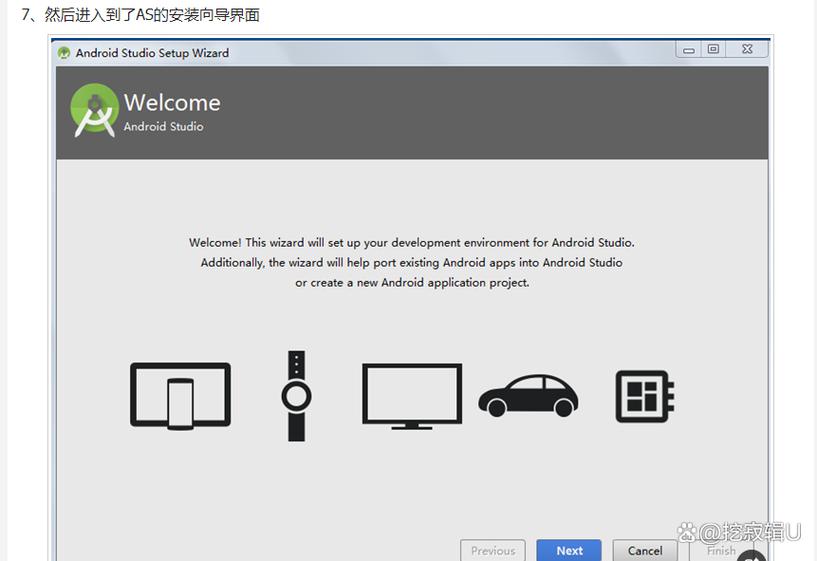Click the Android Auto car icon
817x561 pixels.
[528, 395]
